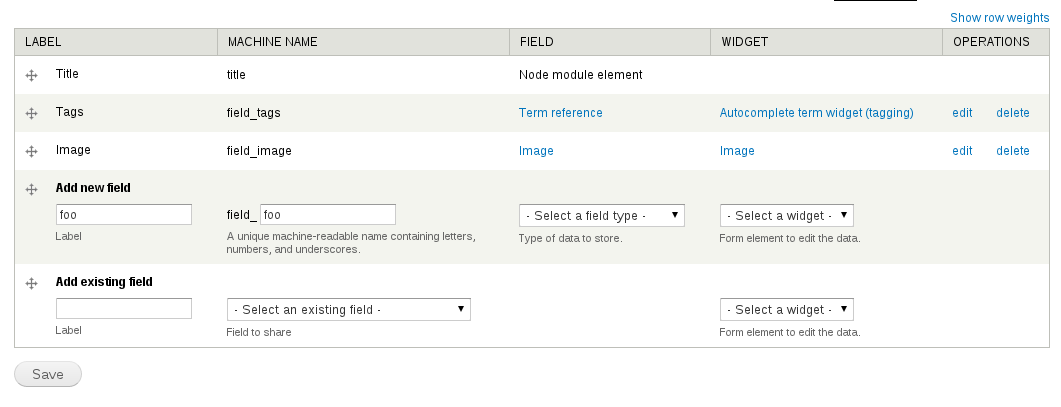The image size is (1061, 407).
Task: Click the drag handle for Title row
Action: (x=31, y=76)
